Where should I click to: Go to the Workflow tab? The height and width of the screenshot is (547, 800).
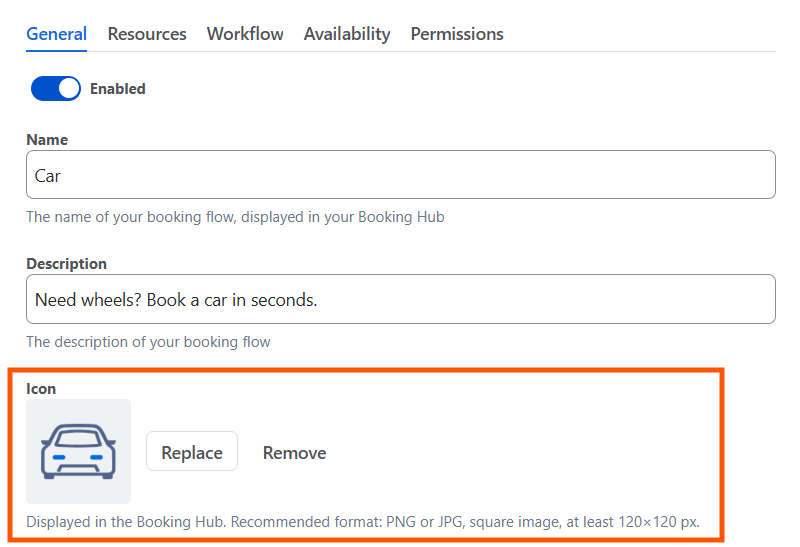(x=245, y=34)
